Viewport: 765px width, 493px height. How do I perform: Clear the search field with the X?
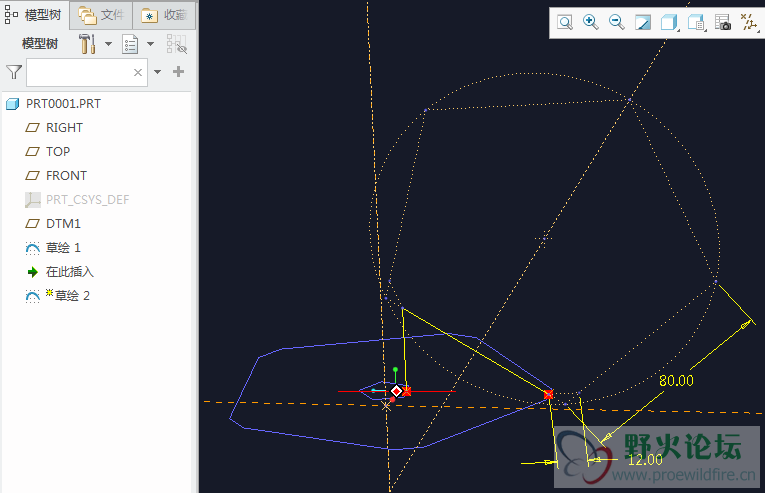[x=138, y=72]
